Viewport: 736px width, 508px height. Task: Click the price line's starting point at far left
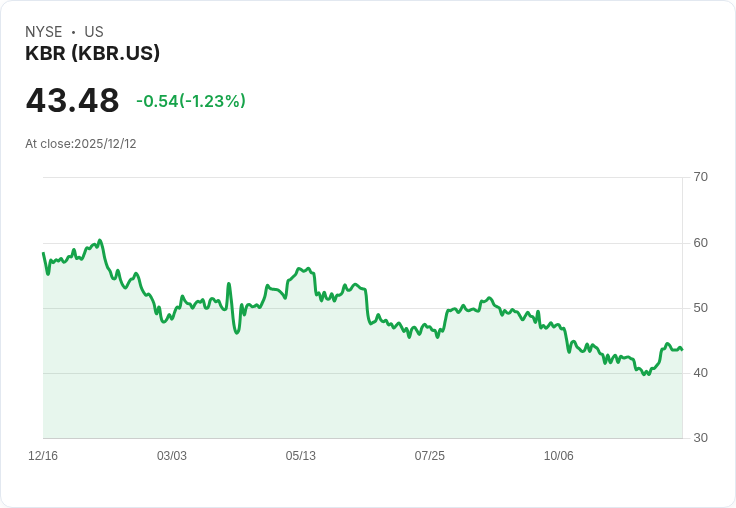click(x=43, y=253)
